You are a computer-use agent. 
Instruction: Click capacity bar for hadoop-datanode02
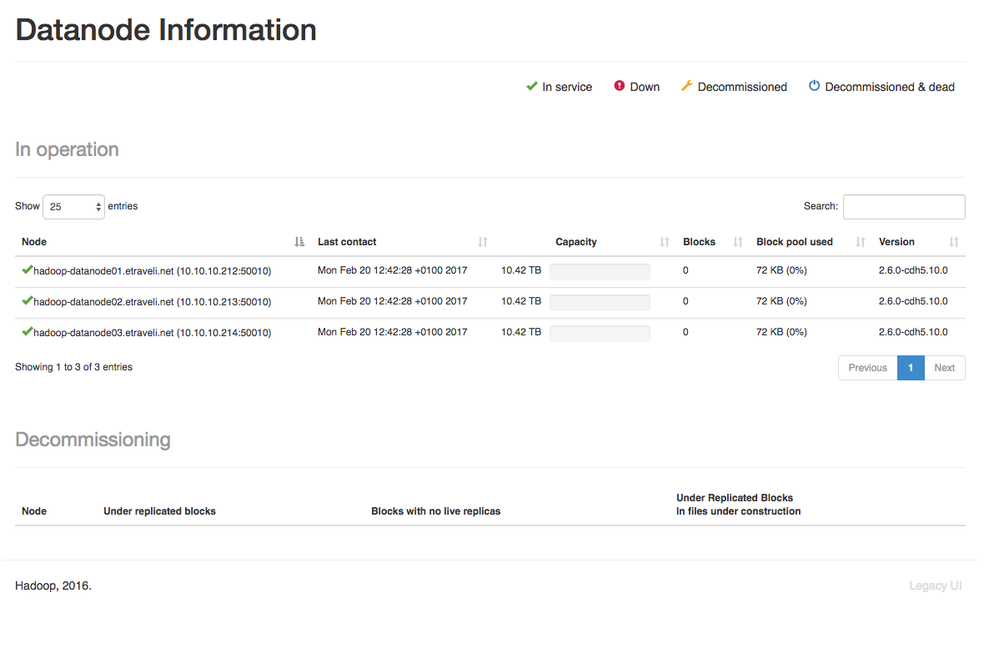600,303
